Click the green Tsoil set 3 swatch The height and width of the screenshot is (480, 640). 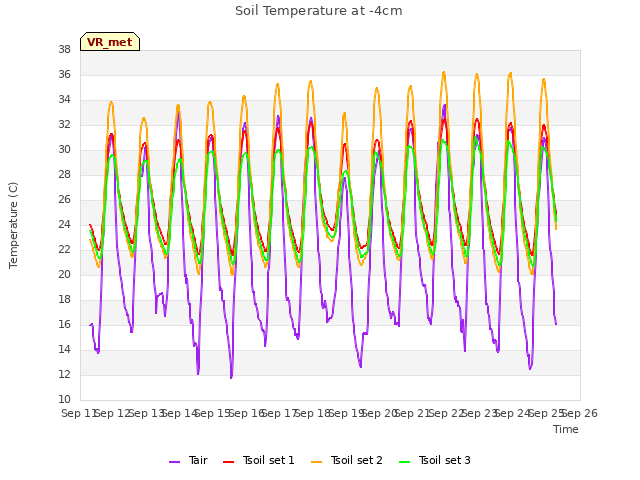pos(405,462)
